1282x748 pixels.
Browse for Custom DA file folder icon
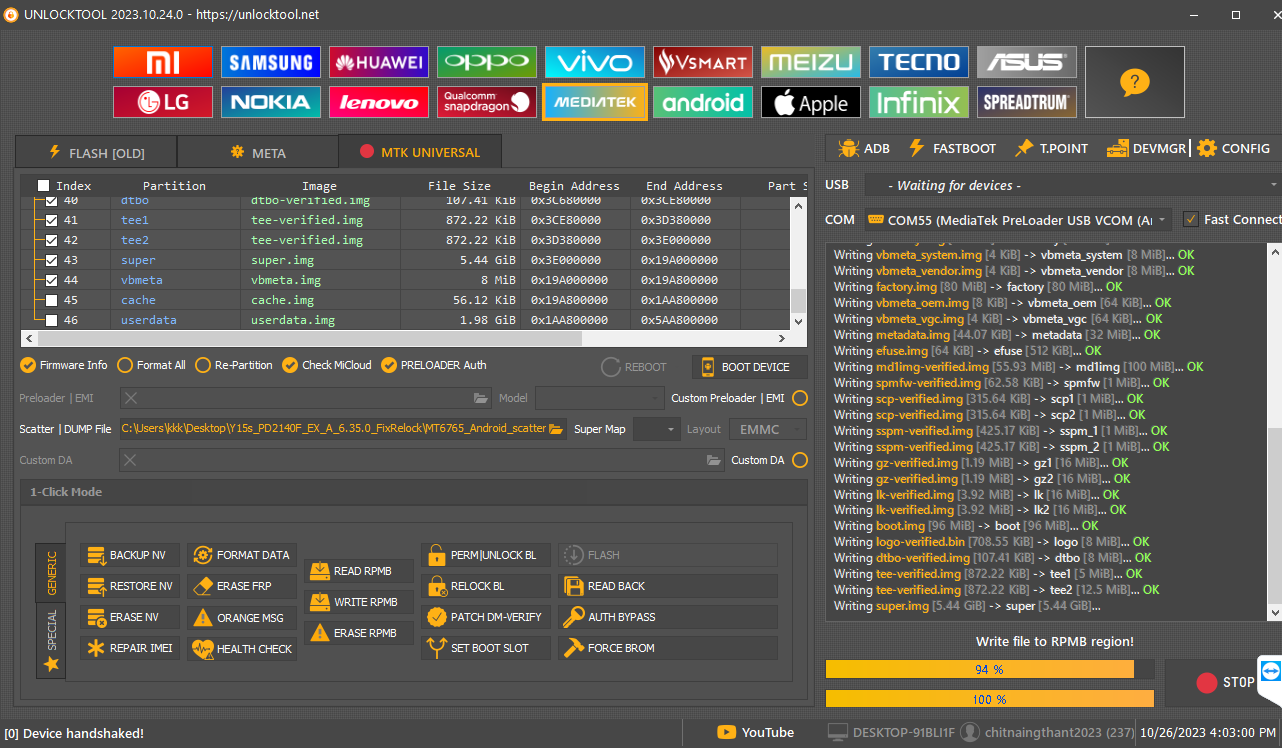pyautogui.click(x=714, y=460)
